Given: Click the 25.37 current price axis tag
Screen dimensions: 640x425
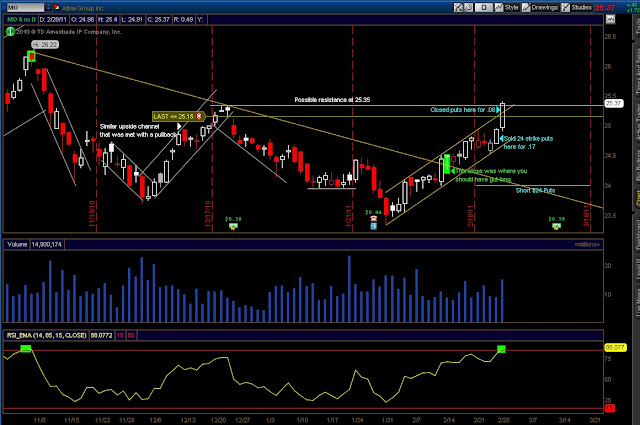Looking at the screenshot, I should [x=613, y=103].
